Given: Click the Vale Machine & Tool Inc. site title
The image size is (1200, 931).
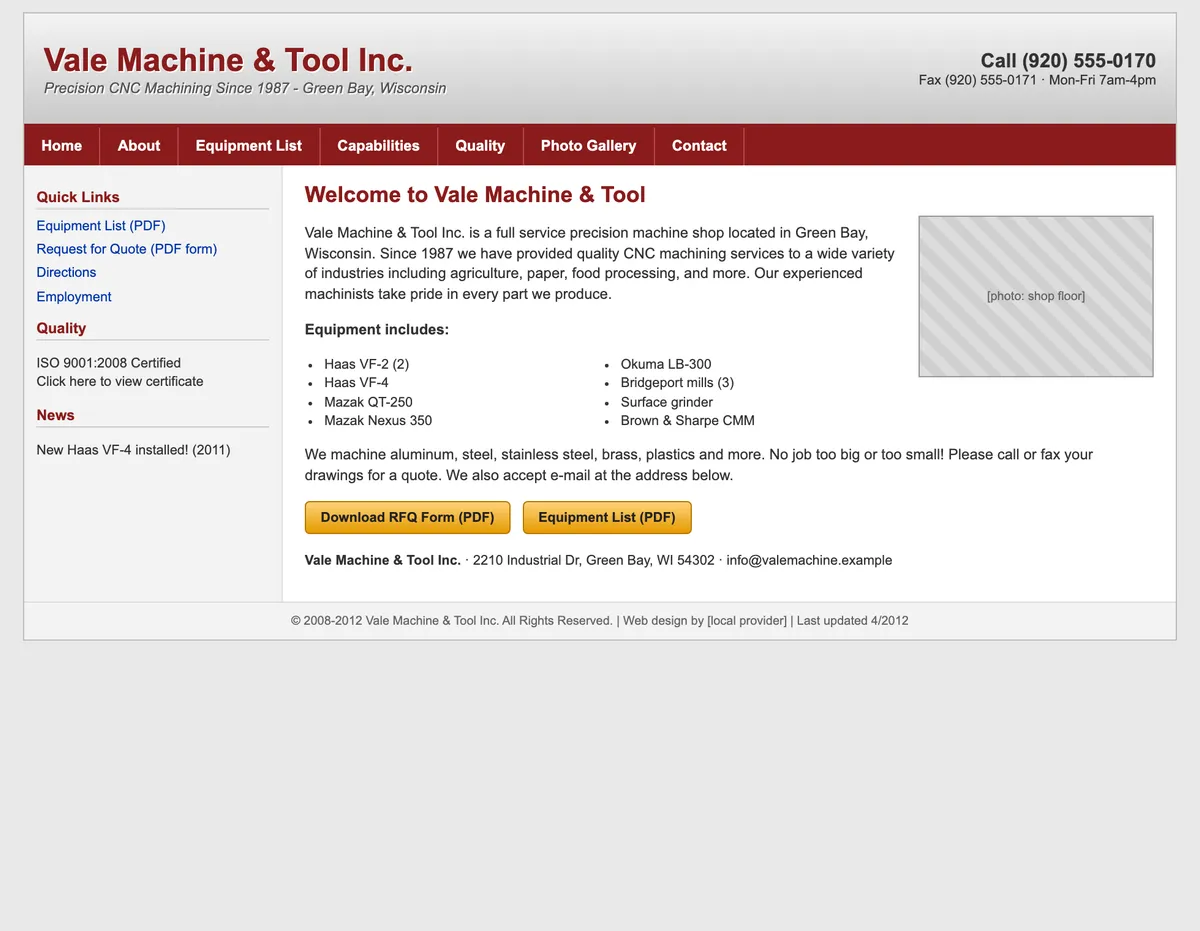Looking at the screenshot, I should pos(228,60).
